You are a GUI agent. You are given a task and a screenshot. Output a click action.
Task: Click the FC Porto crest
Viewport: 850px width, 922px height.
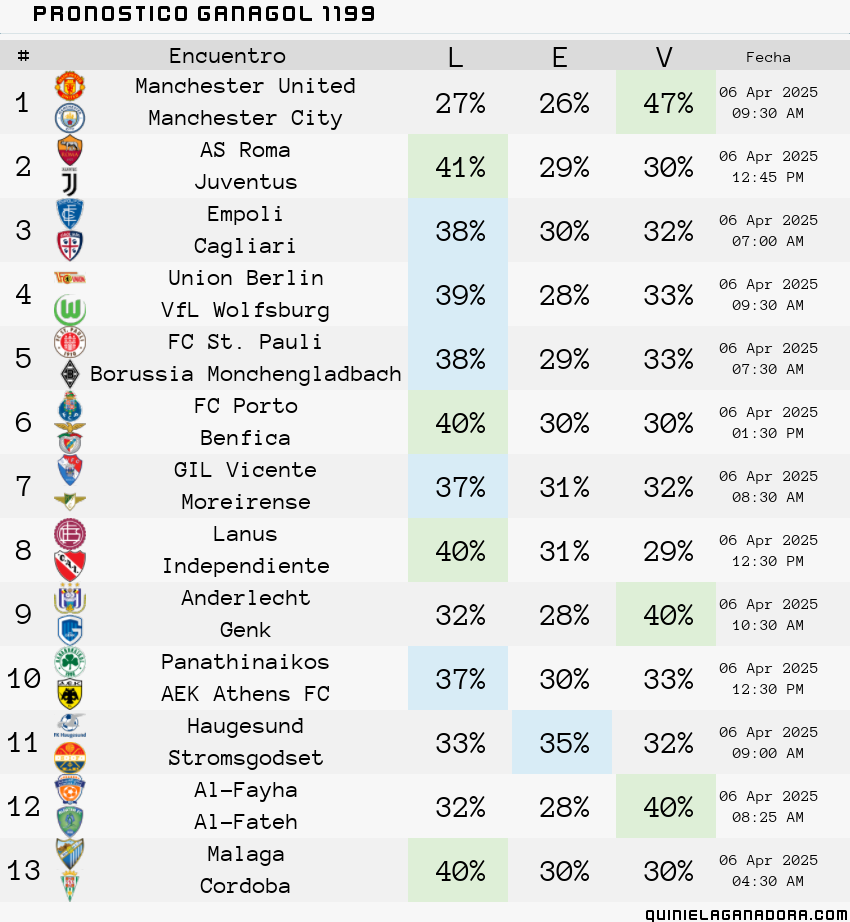pyautogui.click(x=70, y=406)
